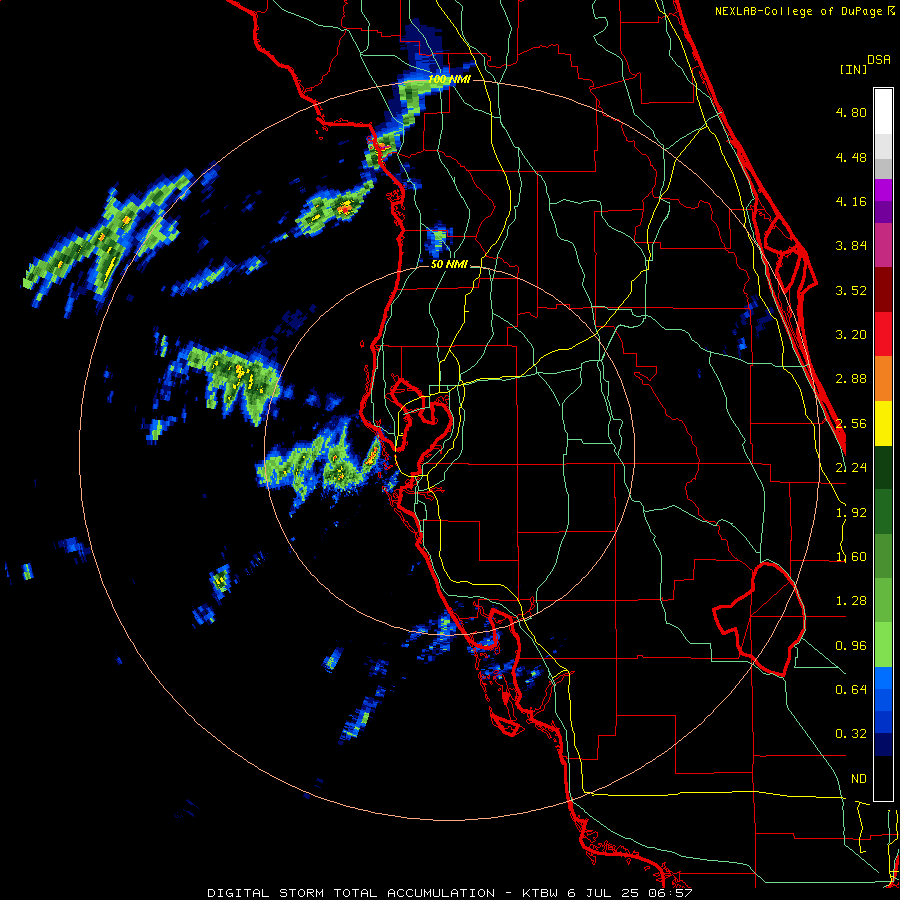Click the 0.32 scale value
The width and height of the screenshot is (900, 900).
851,734
